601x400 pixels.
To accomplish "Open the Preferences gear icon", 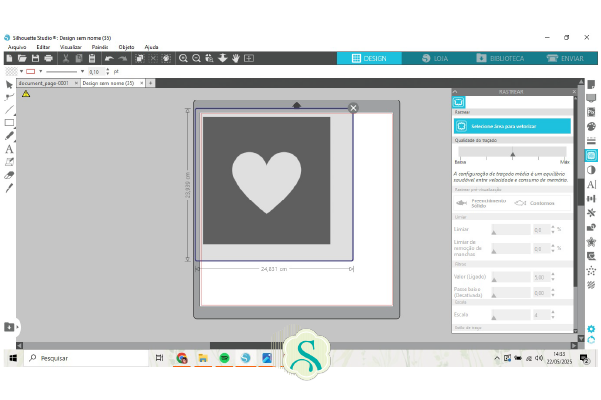I will pos(591,329).
